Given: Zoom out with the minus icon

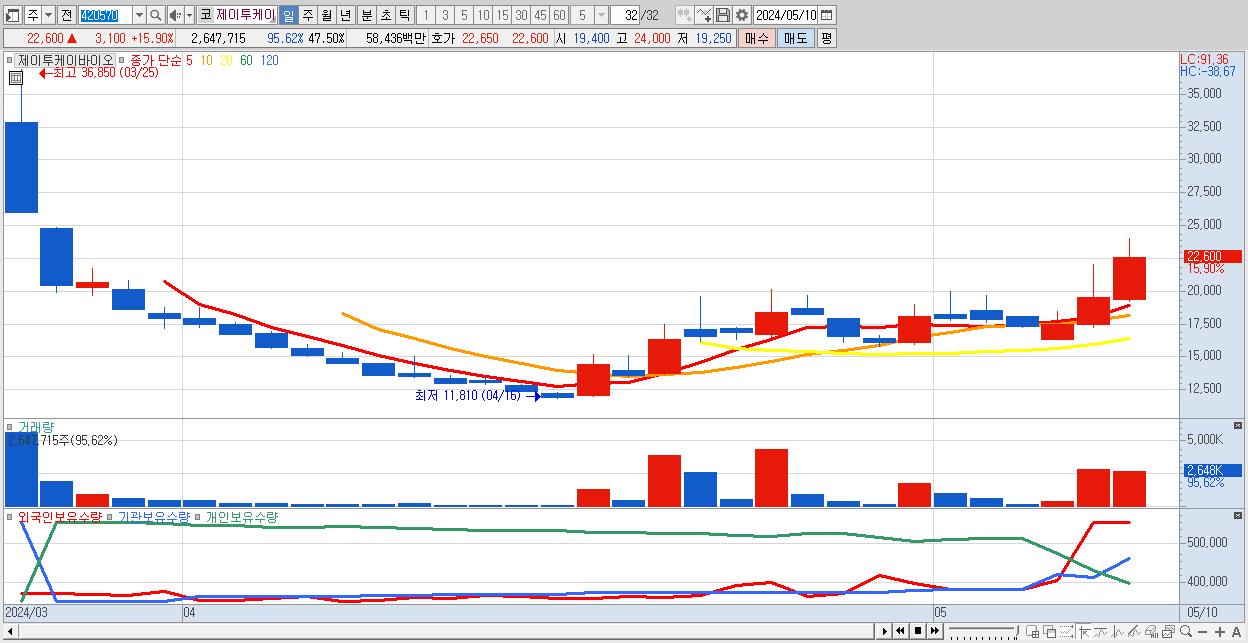Looking at the screenshot, I should coord(1203,631).
